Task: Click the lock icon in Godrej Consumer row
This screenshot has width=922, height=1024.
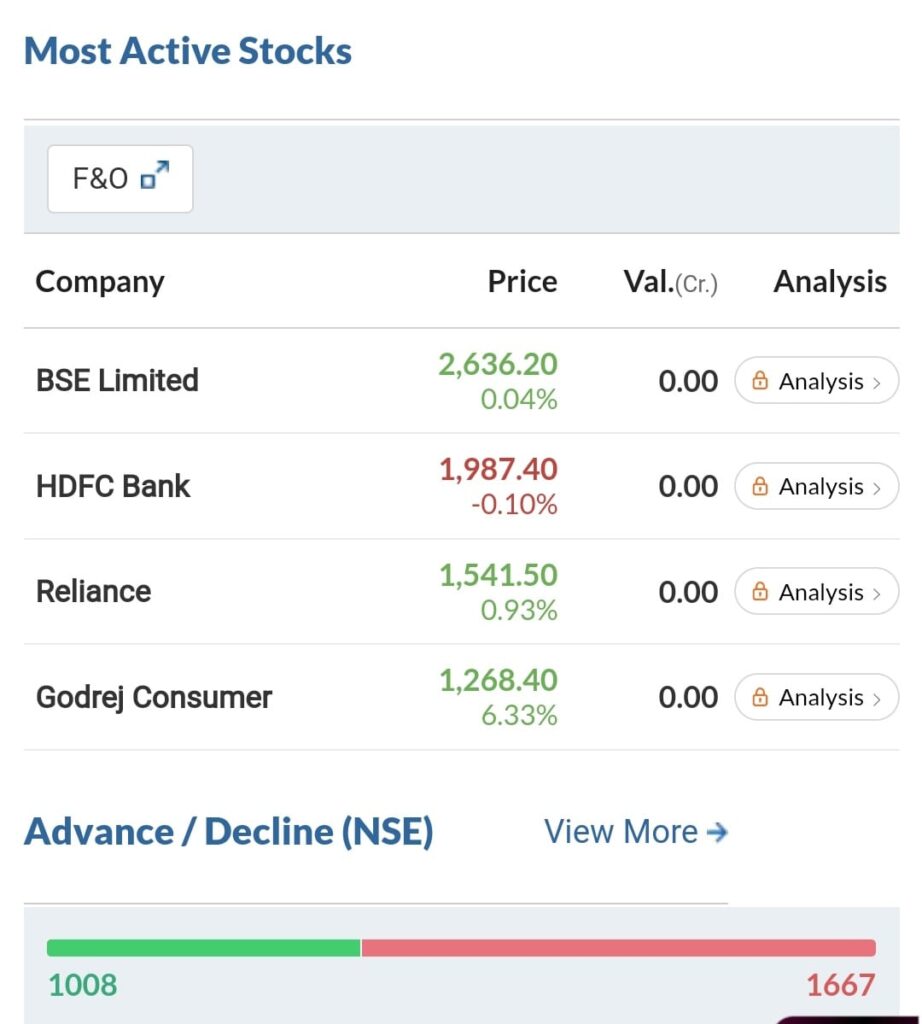Action: (759, 697)
